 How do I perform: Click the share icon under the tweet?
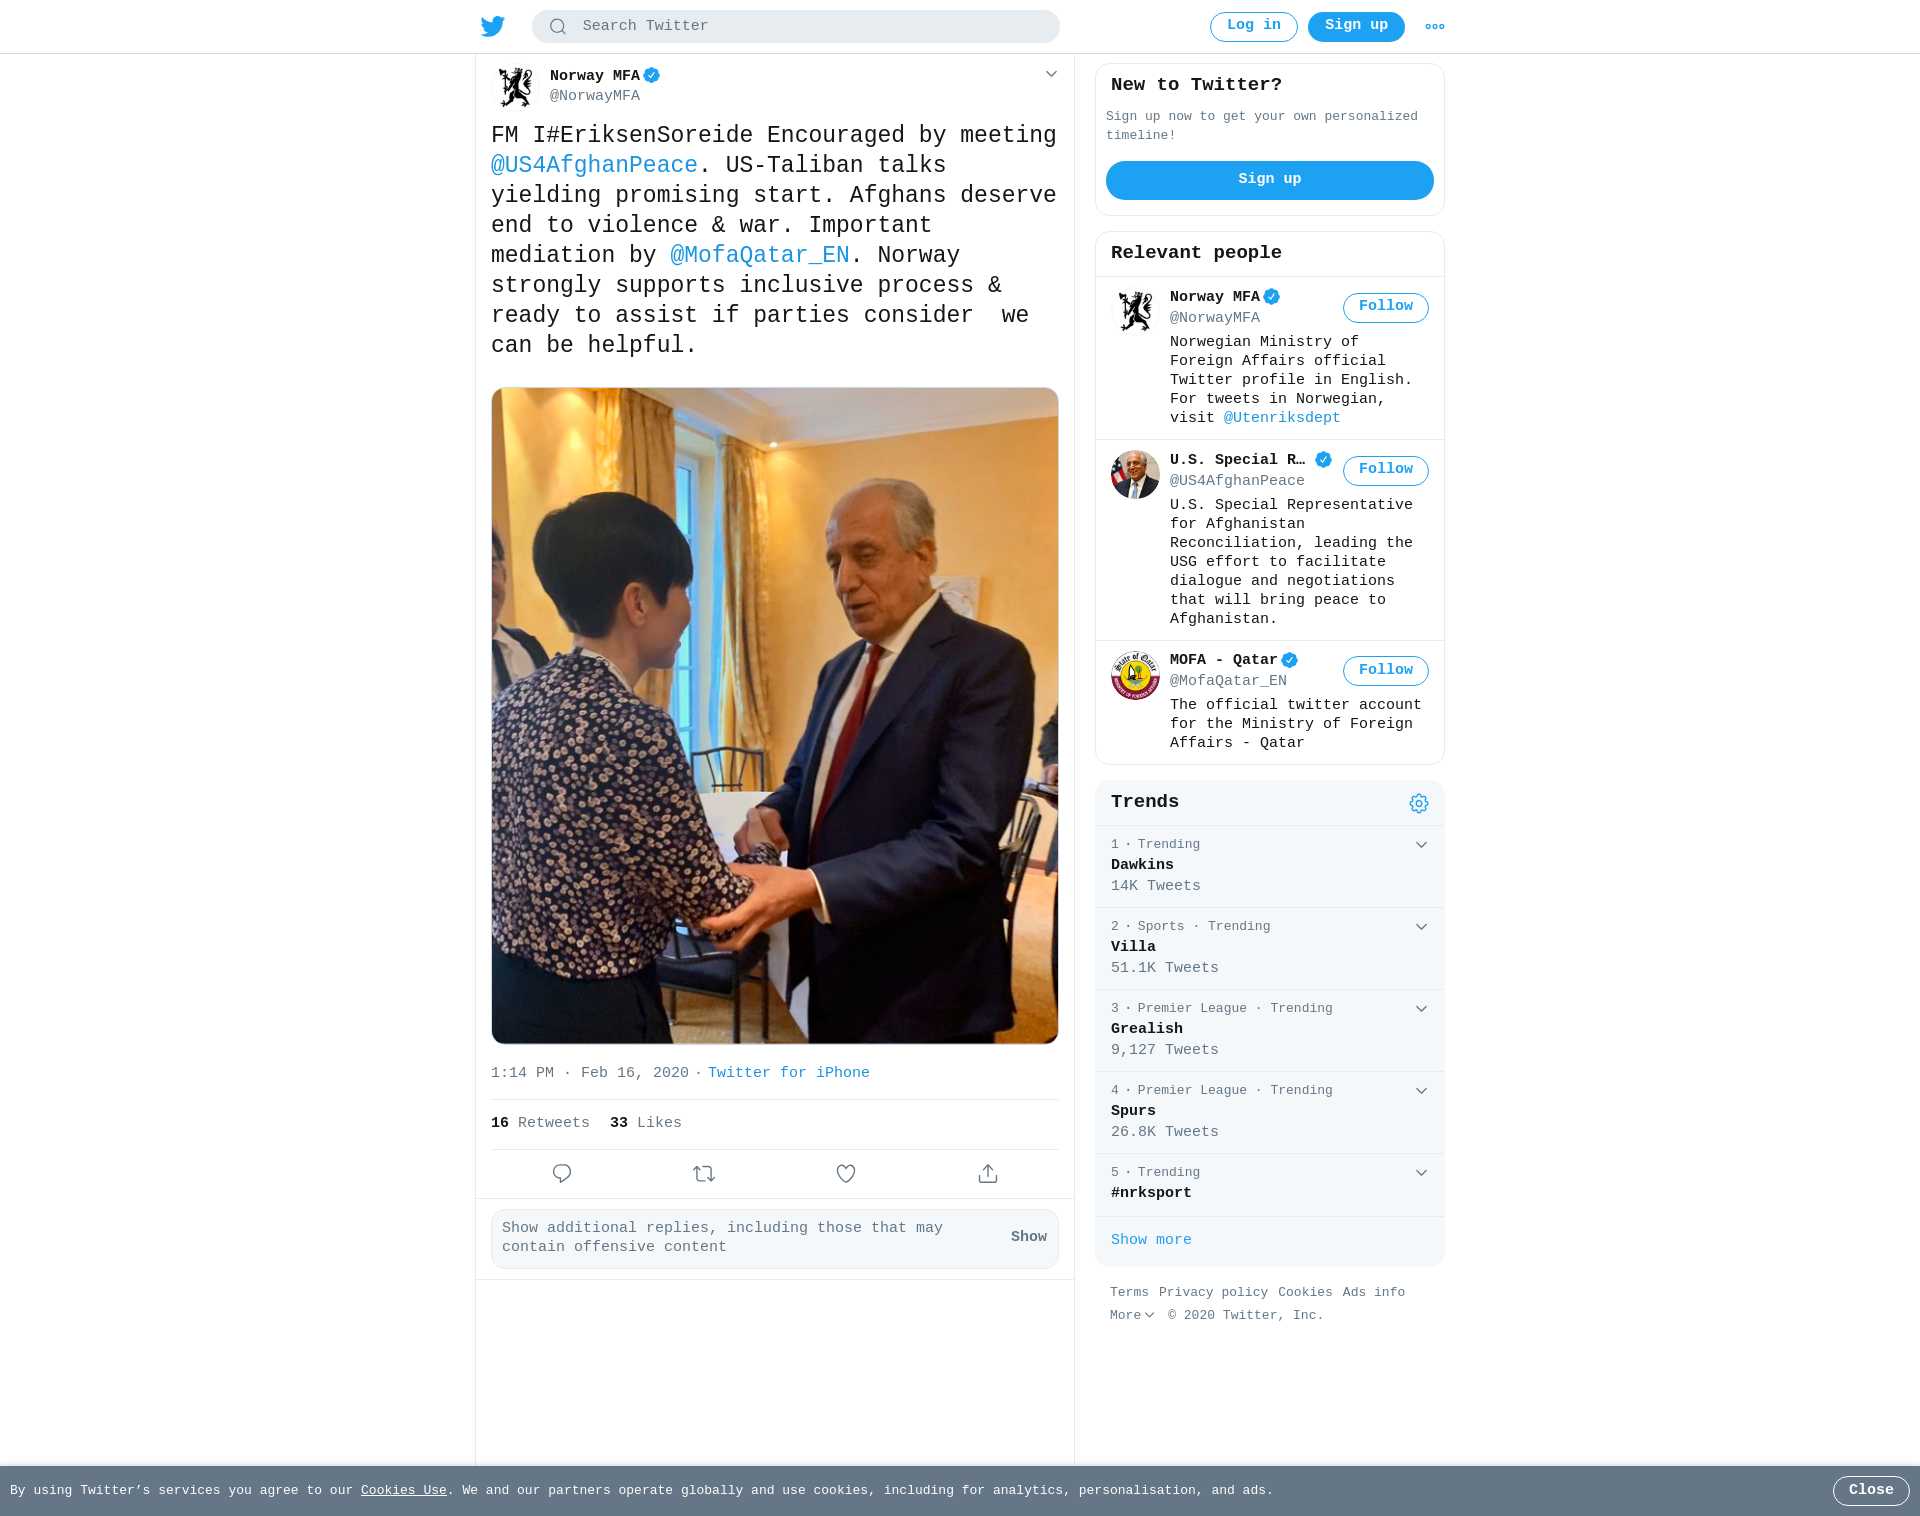988,1174
